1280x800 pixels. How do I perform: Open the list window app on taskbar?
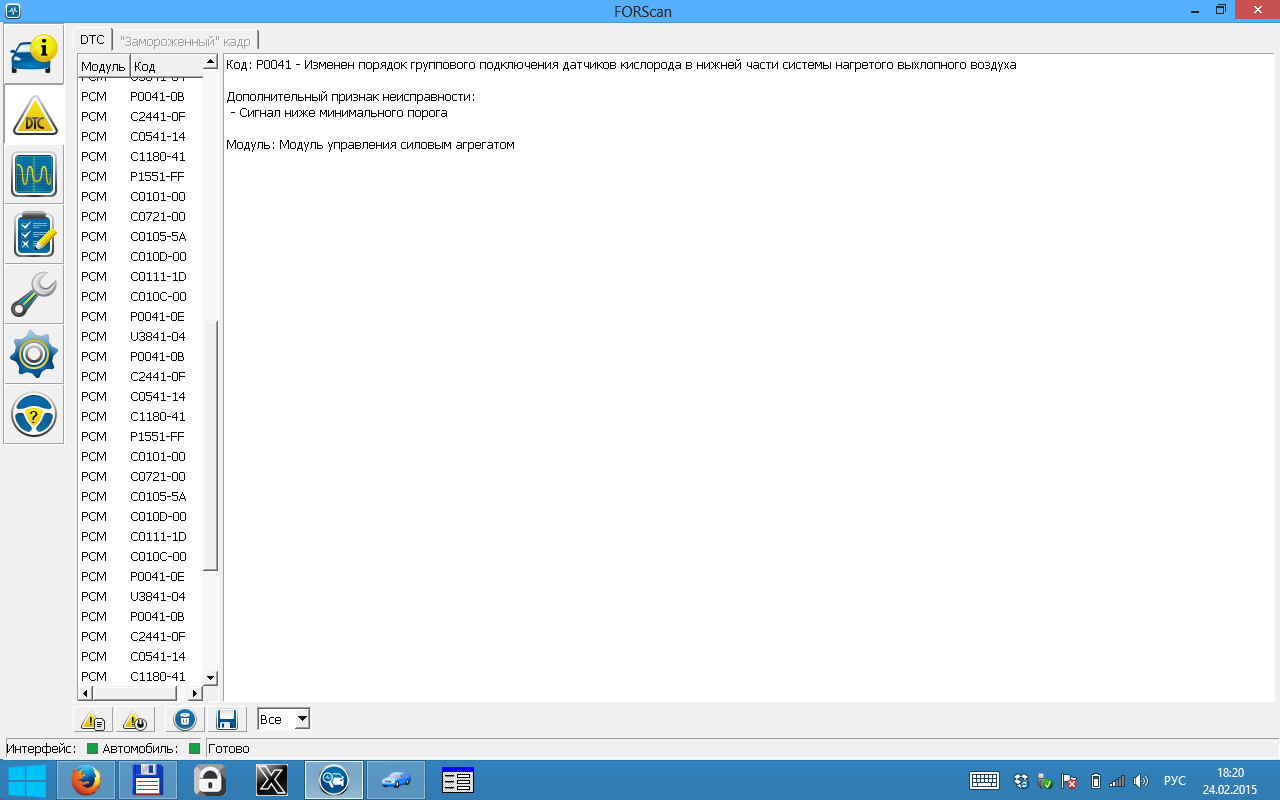pyautogui.click(x=458, y=780)
